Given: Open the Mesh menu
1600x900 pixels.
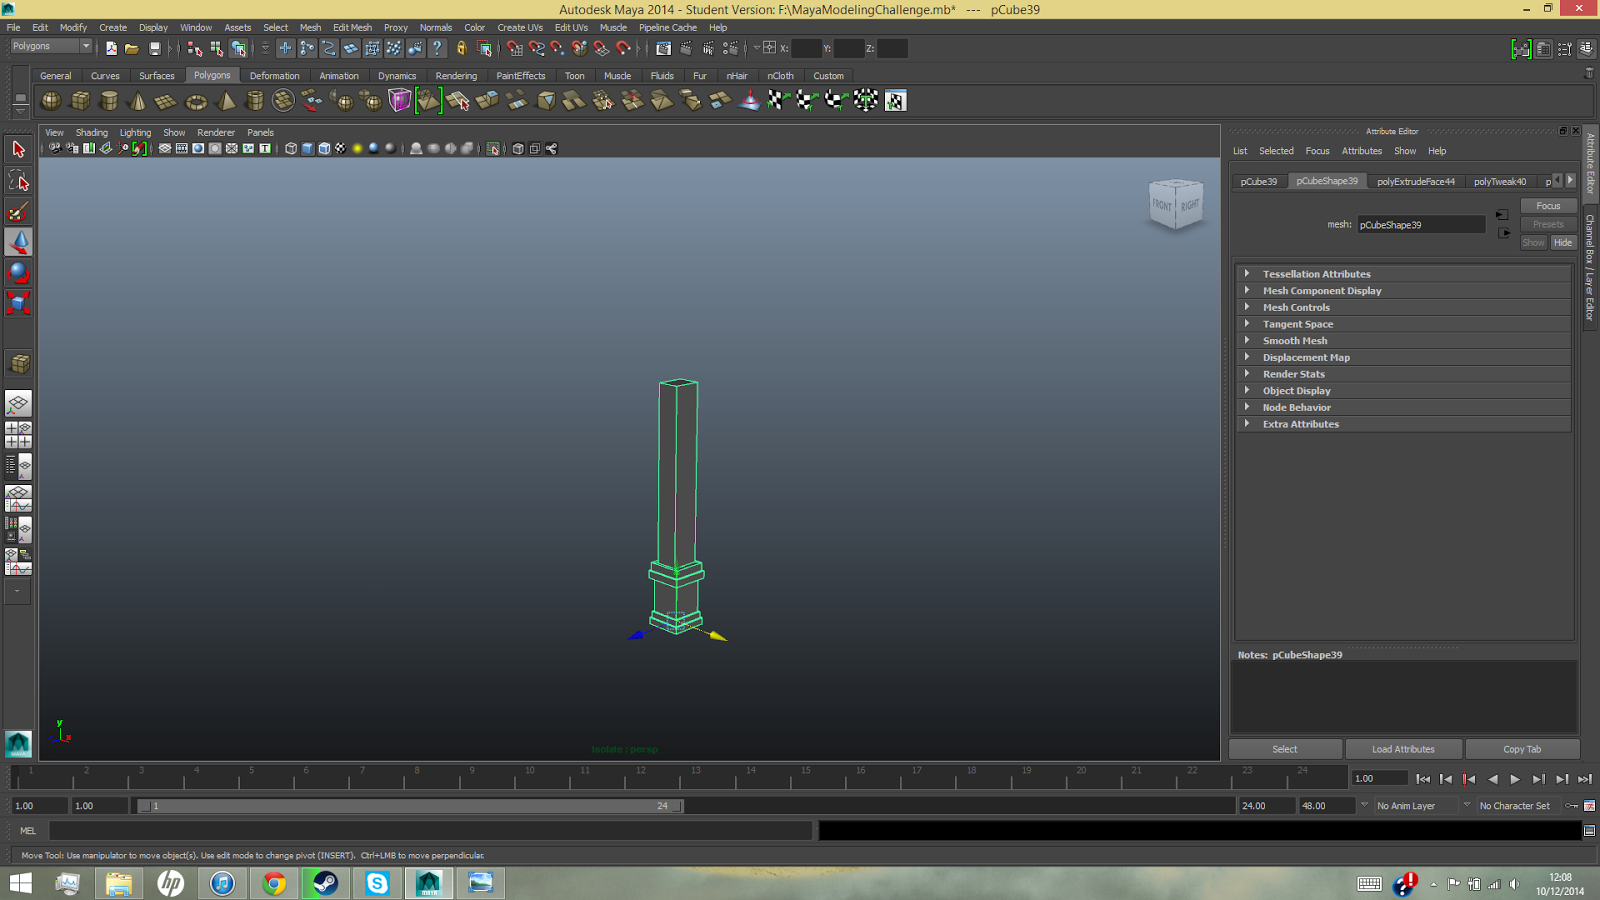Looking at the screenshot, I should pyautogui.click(x=310, y=27).
